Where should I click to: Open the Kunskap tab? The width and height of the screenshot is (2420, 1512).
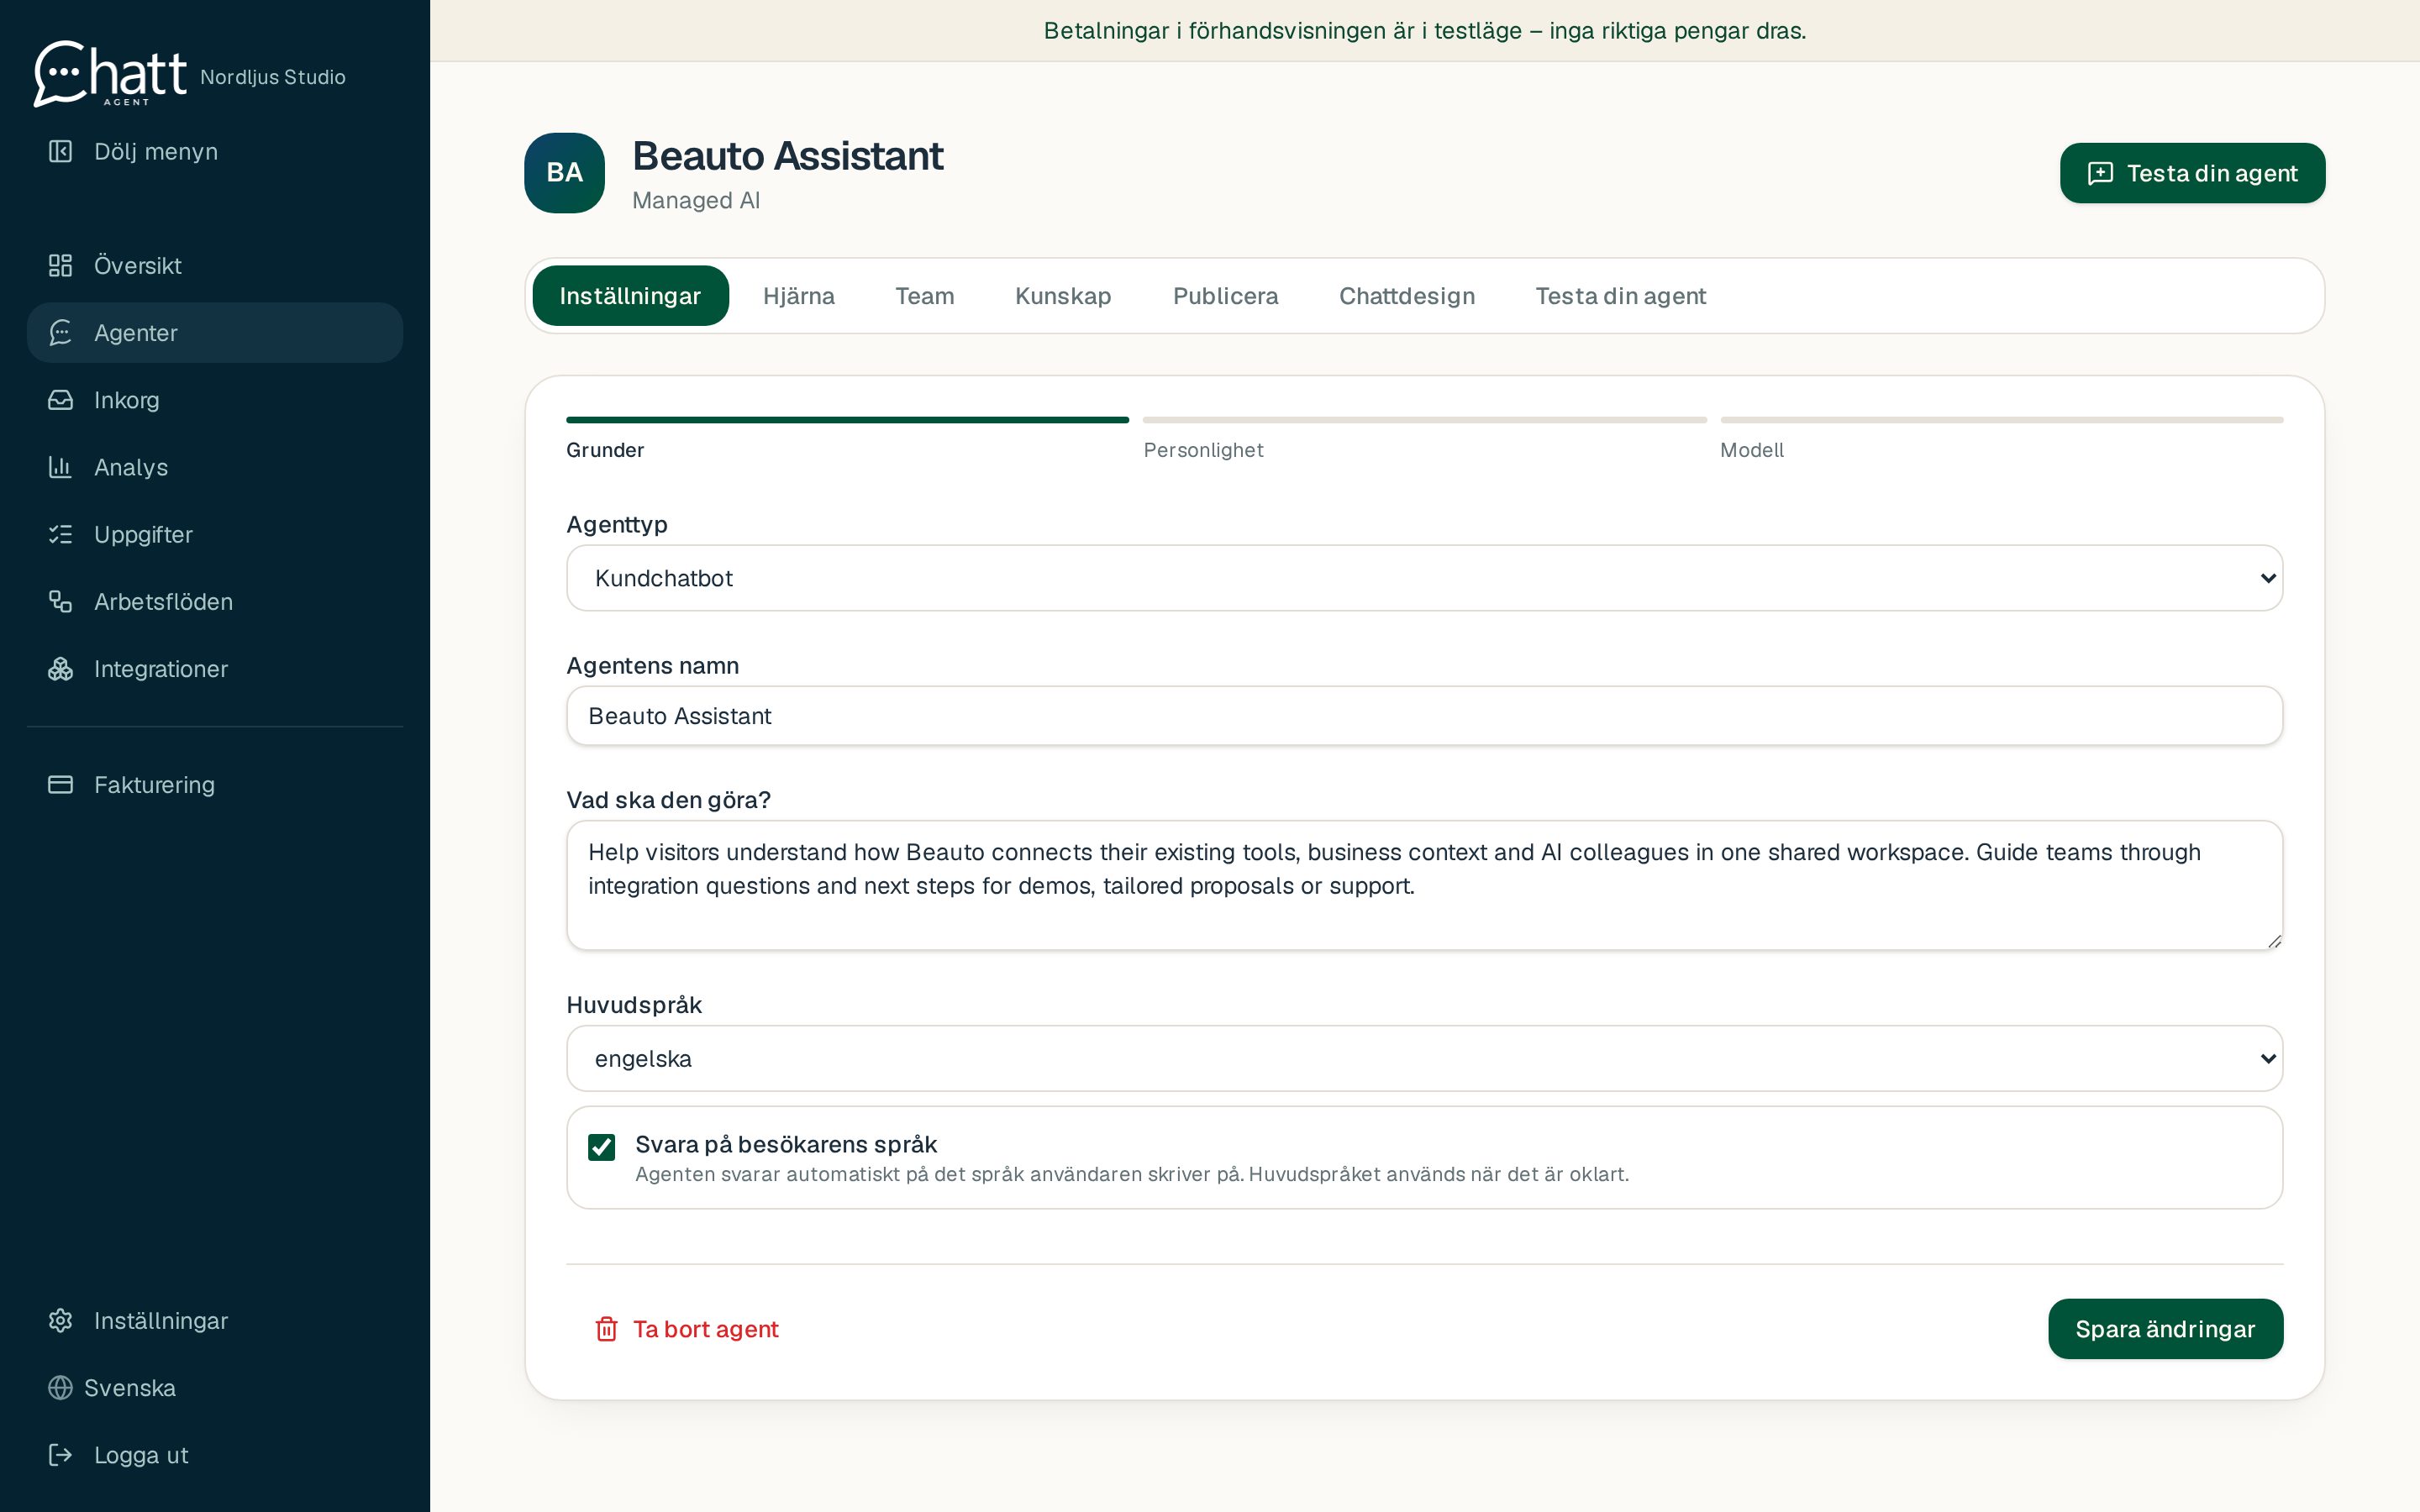[x=1063, y=296]
